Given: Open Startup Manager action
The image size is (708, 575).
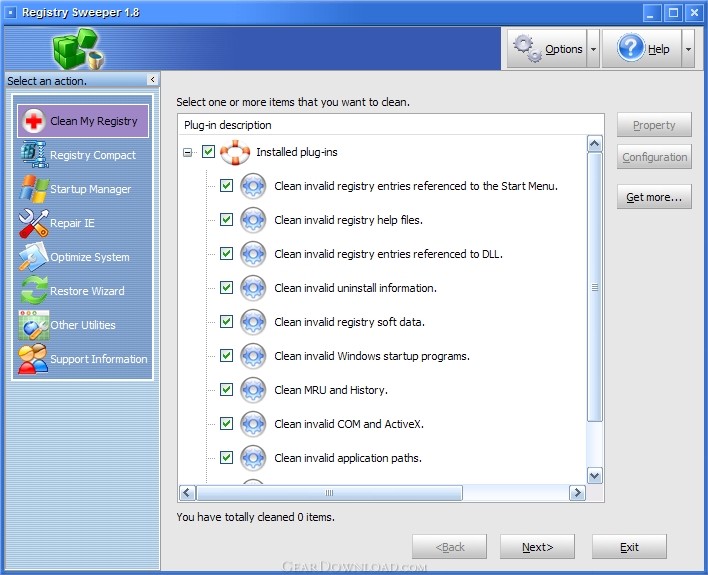Looking at the screenshot, I should tap(83, 189).
